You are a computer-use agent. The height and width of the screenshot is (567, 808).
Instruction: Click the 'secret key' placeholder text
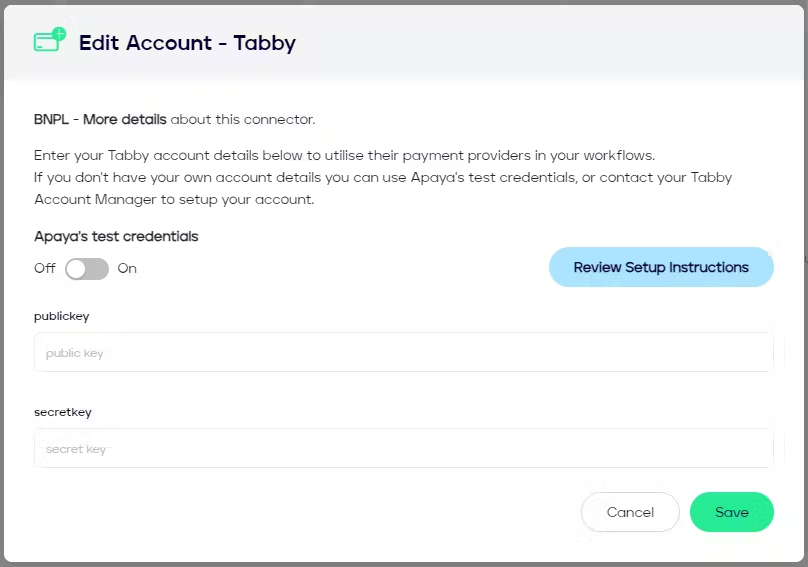(76, 449)
